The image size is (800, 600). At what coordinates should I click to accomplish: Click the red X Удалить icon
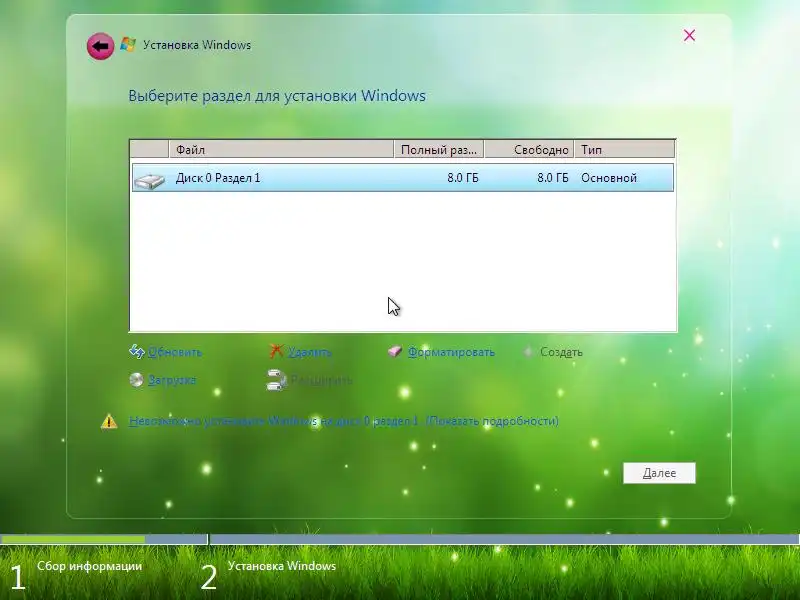276,351
